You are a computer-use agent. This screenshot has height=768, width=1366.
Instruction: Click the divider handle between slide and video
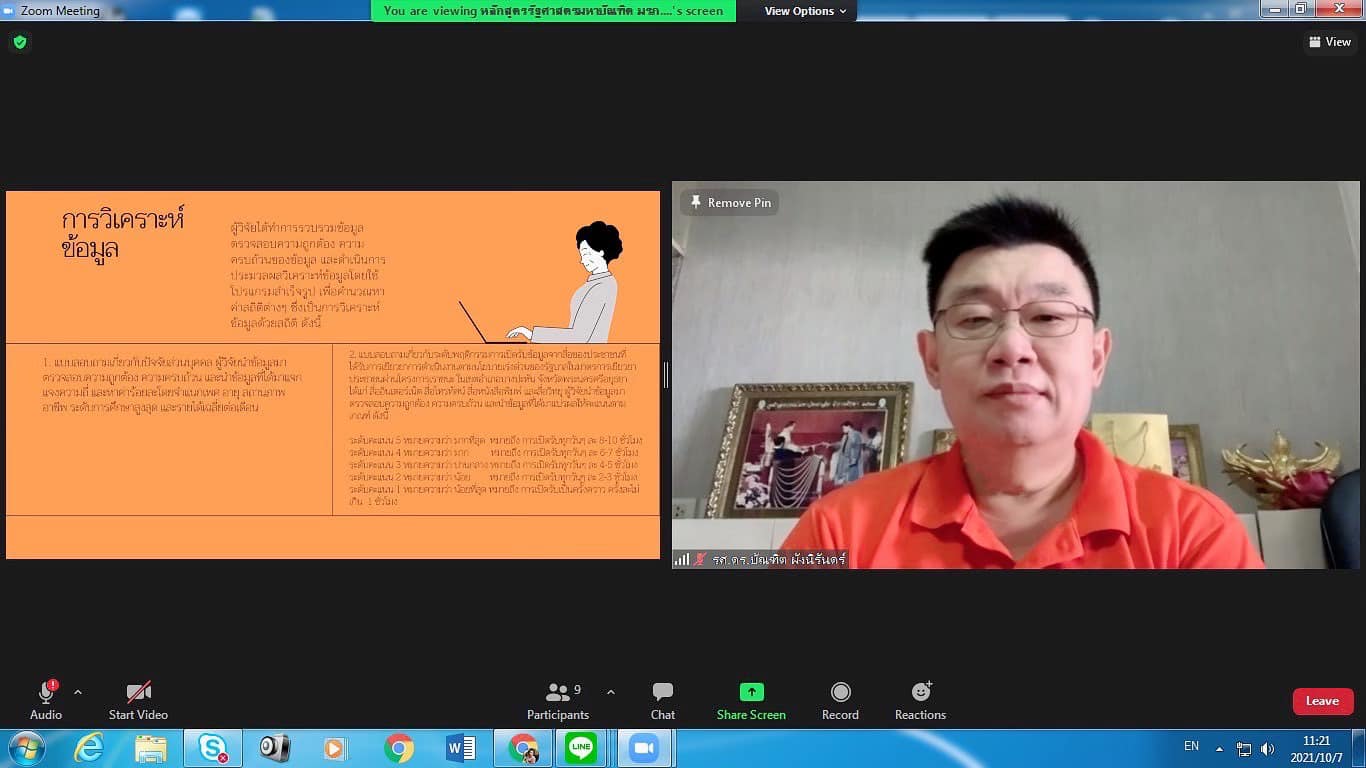[x=666, y=375]
